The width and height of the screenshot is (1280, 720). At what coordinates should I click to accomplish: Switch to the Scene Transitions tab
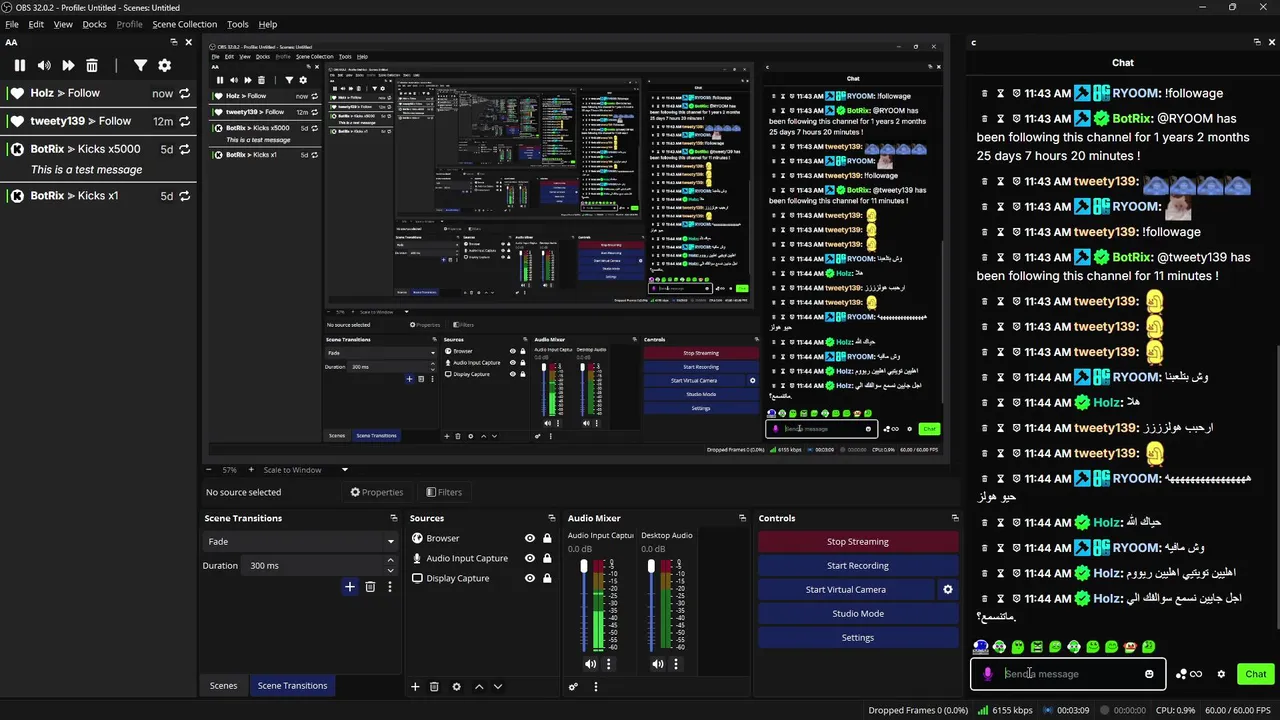(x=293, y=686)
